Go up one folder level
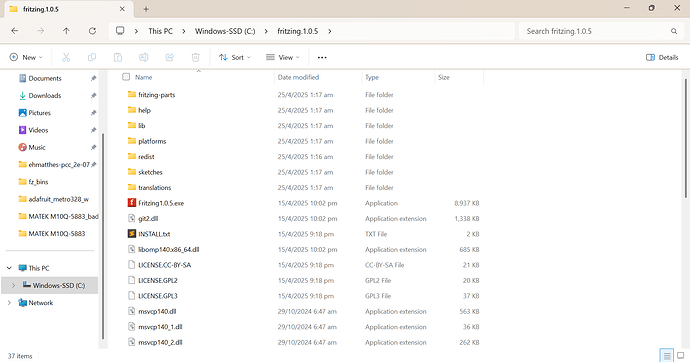 pos(66,31)
